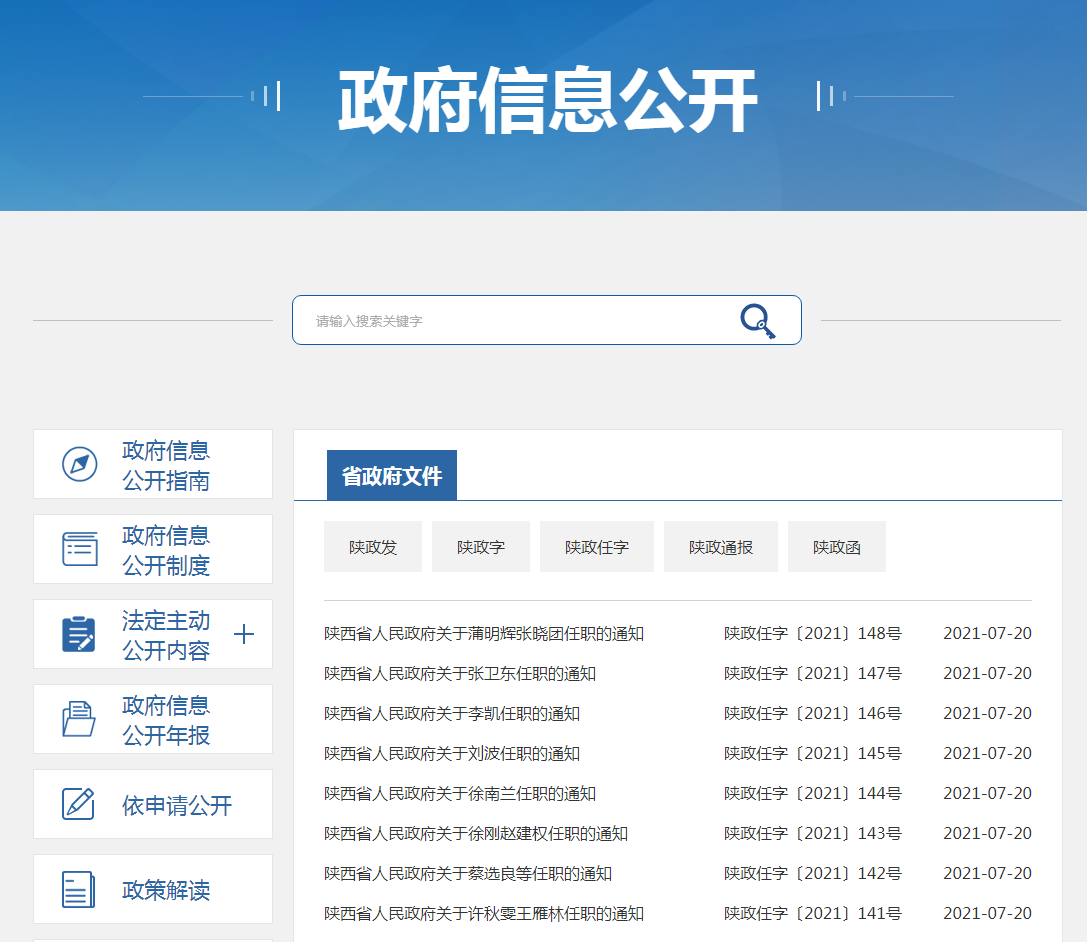1087x942 pixels.
Task: Click the magnifying glass search icon
Action: 757,321
